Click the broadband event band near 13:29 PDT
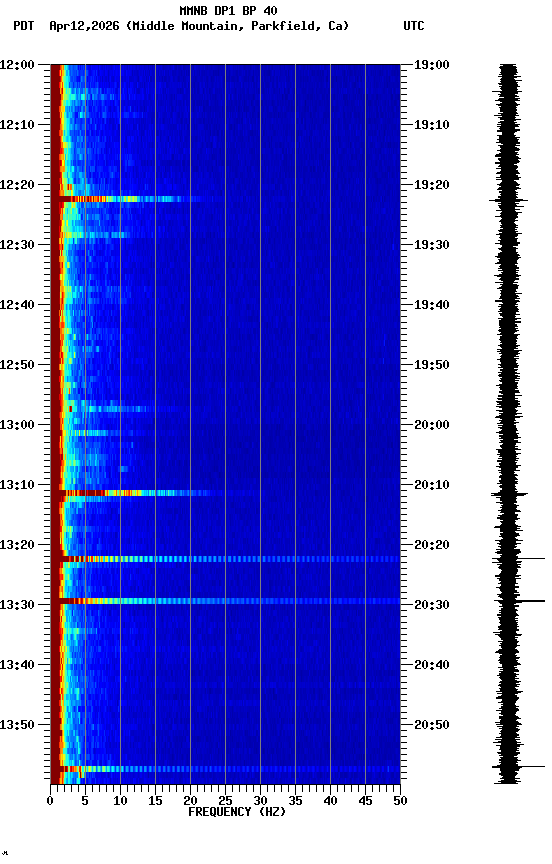Viewport: 552px width, 864px height. (225, 602)
